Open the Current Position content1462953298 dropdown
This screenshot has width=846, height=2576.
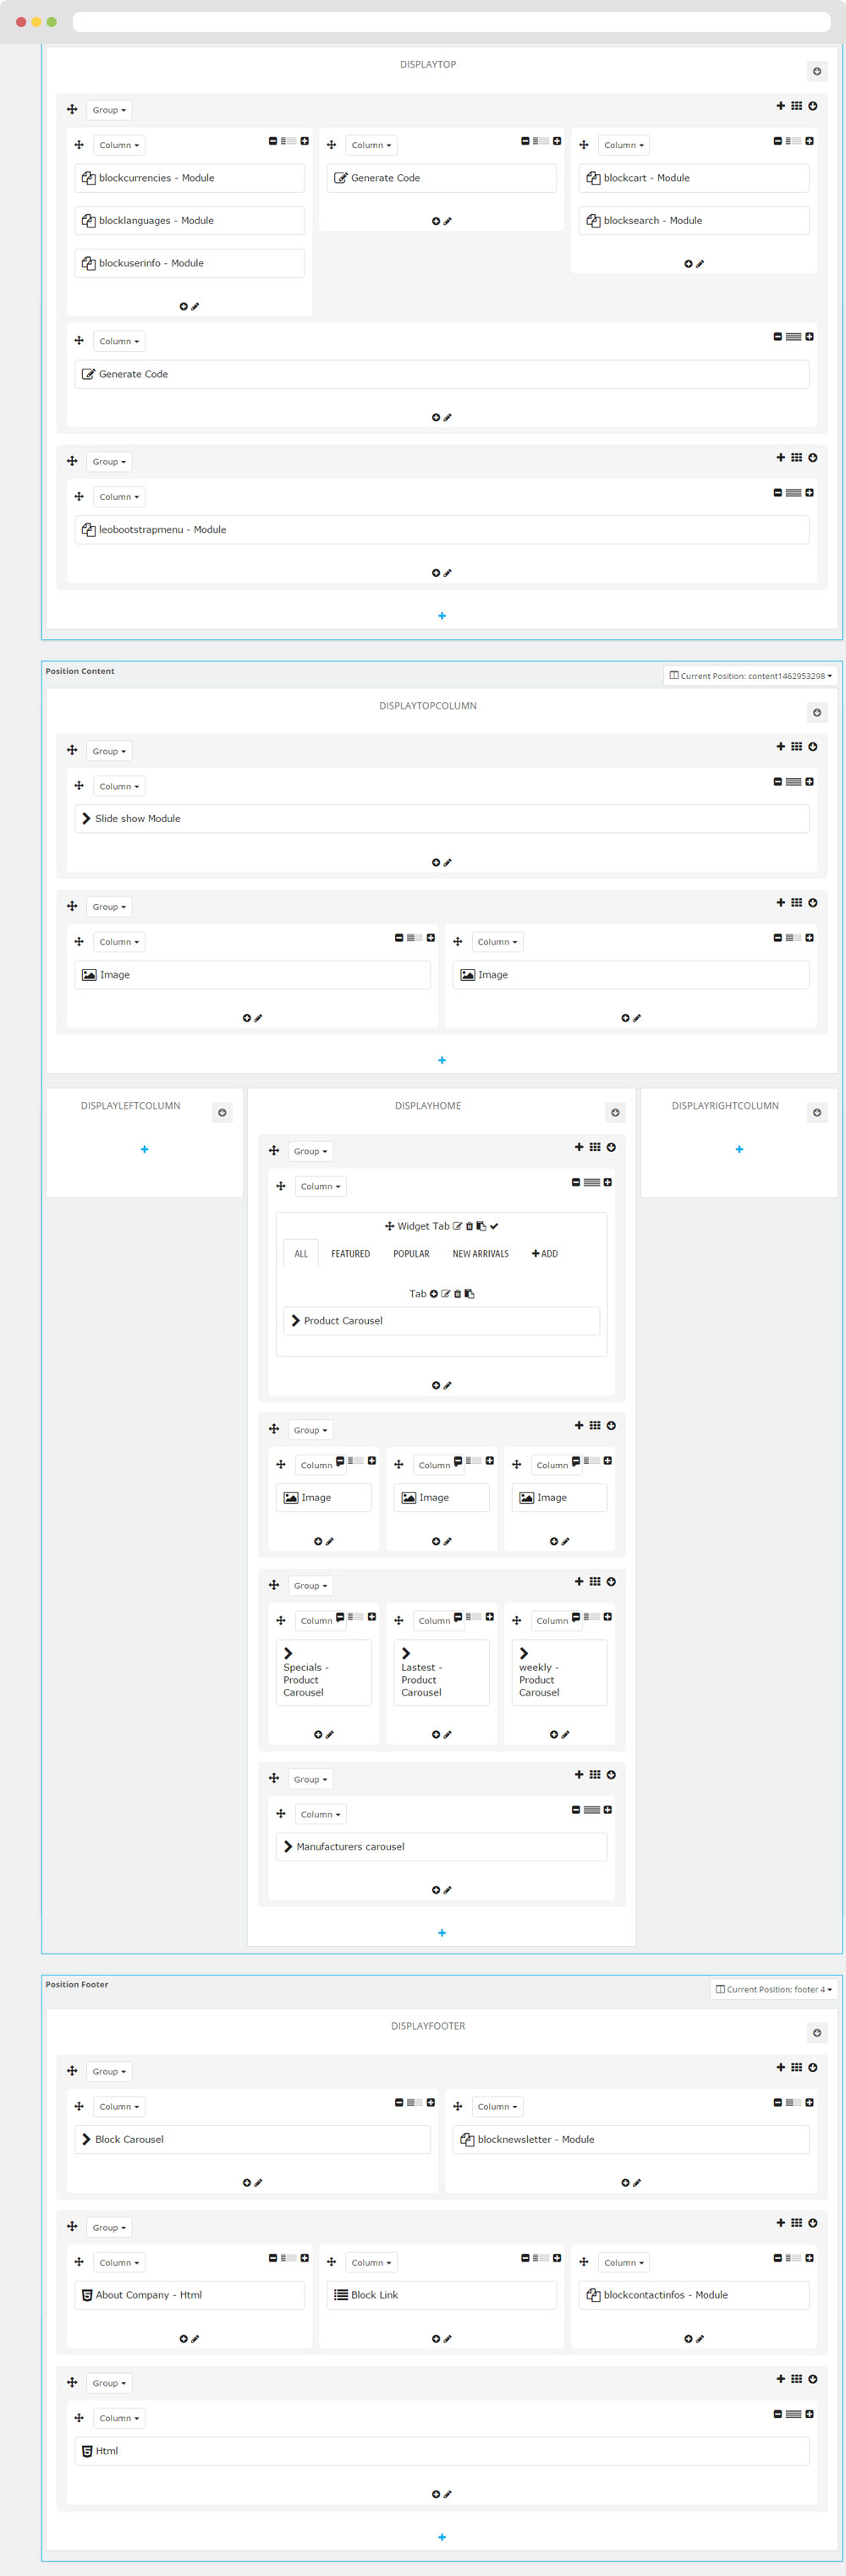click(x=750, y=676)
